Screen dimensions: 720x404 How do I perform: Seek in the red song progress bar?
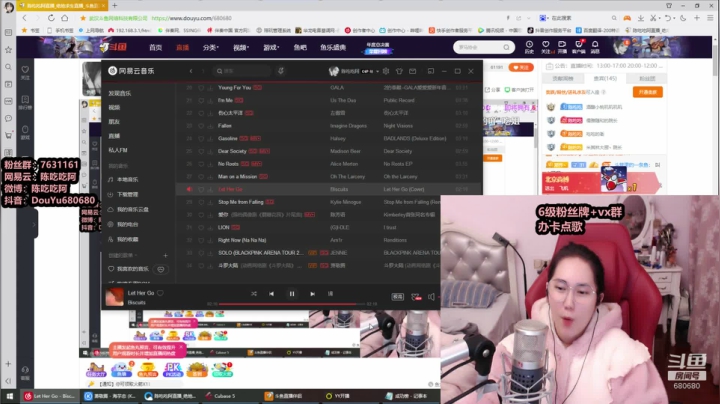[x=292, y=304]
